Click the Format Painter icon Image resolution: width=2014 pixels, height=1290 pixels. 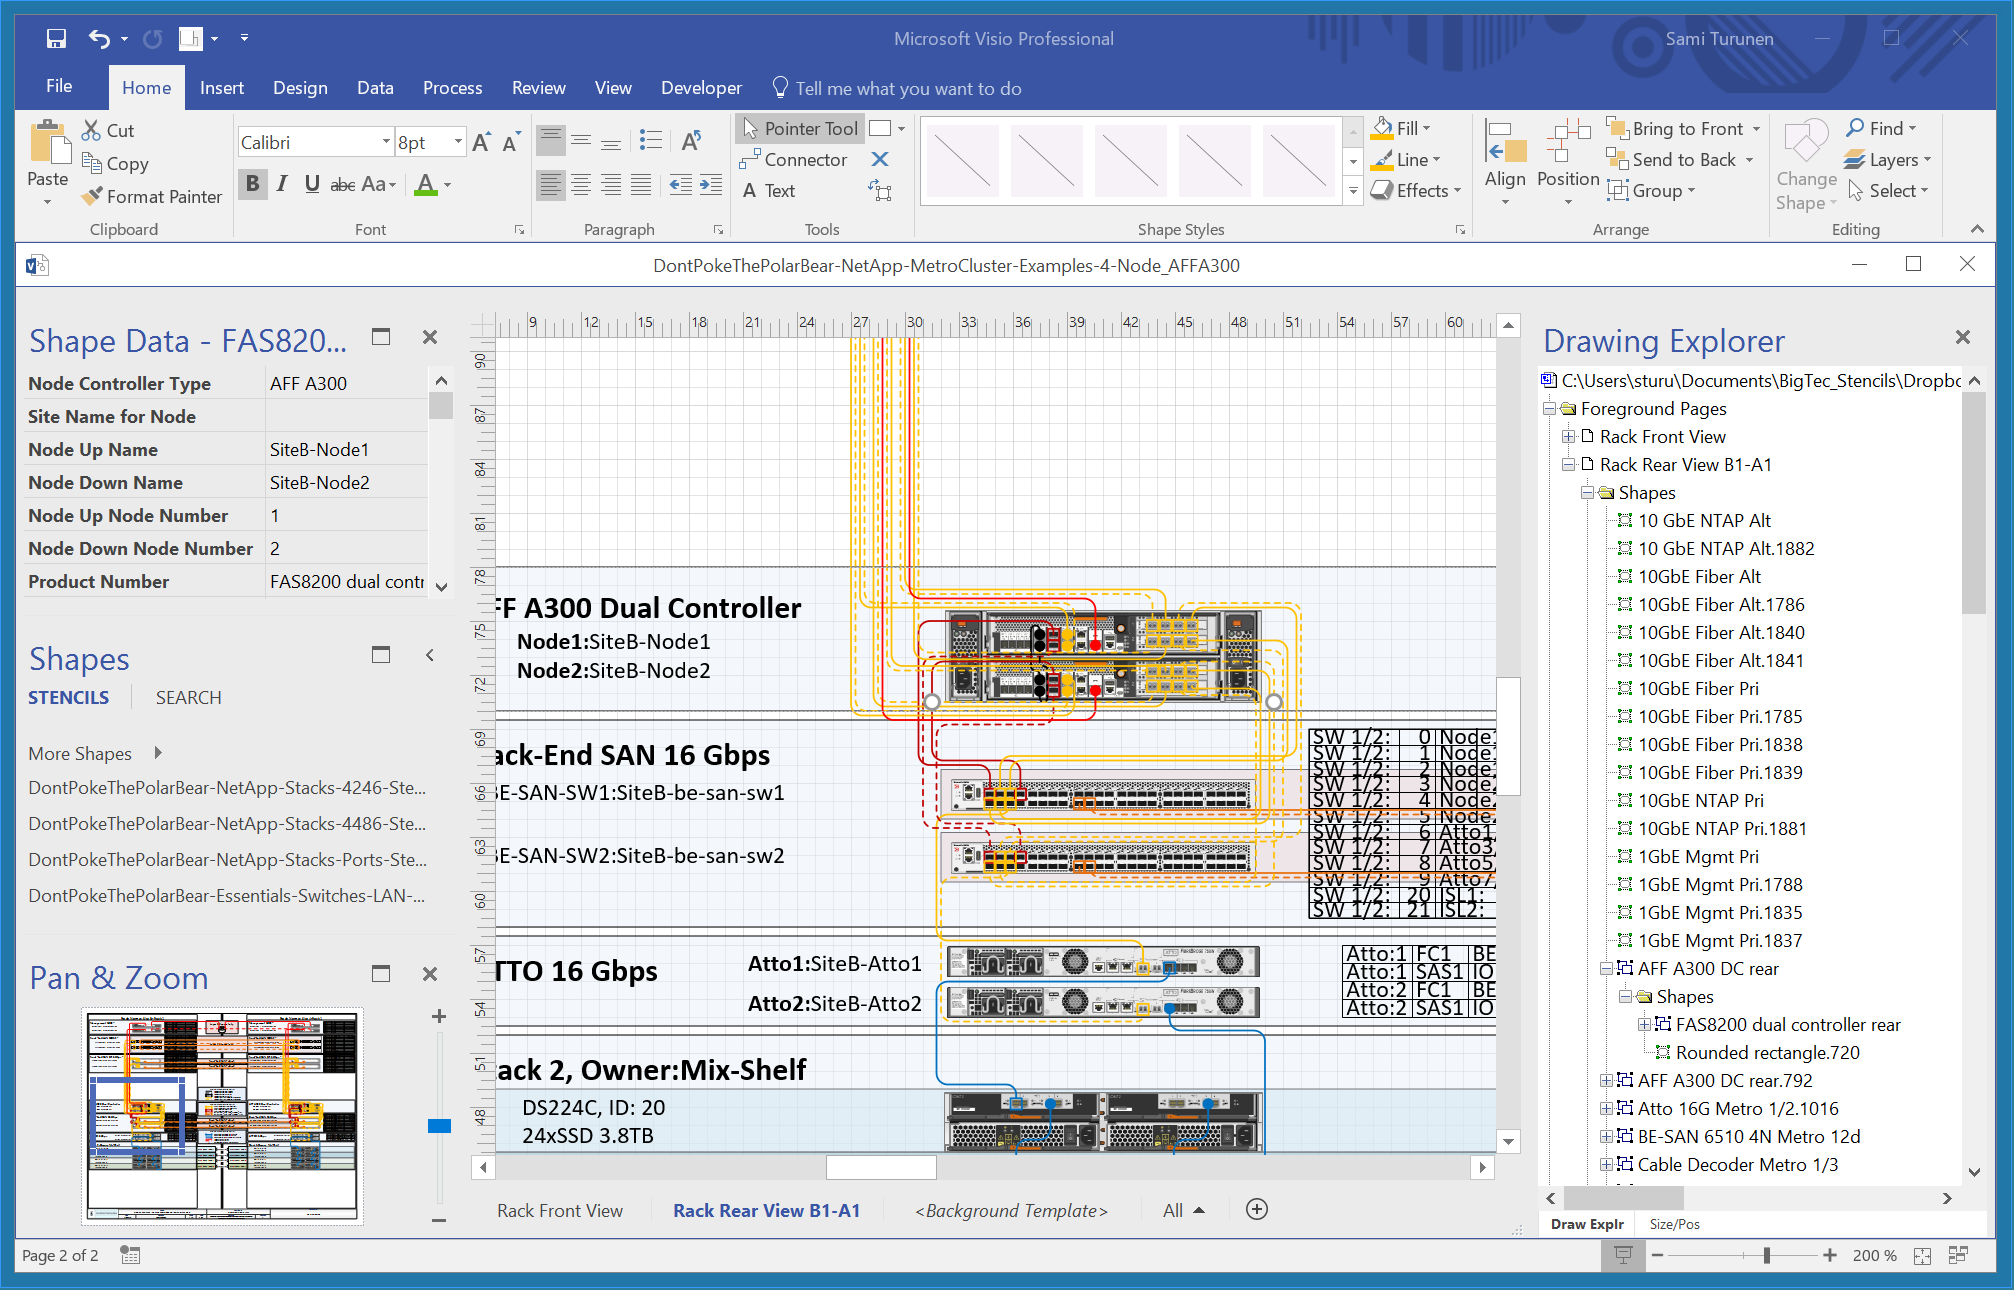(92, 196)
